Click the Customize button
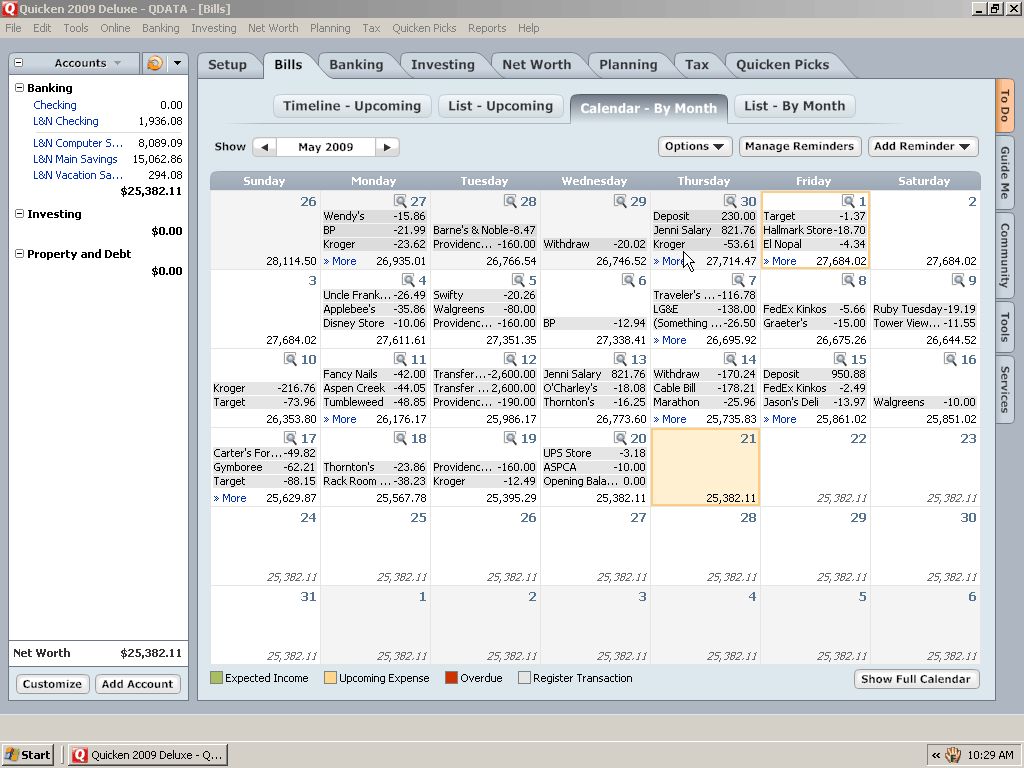Image resolution: width=1024 pixels, height=768 pixels. click(x=52, y=684)
